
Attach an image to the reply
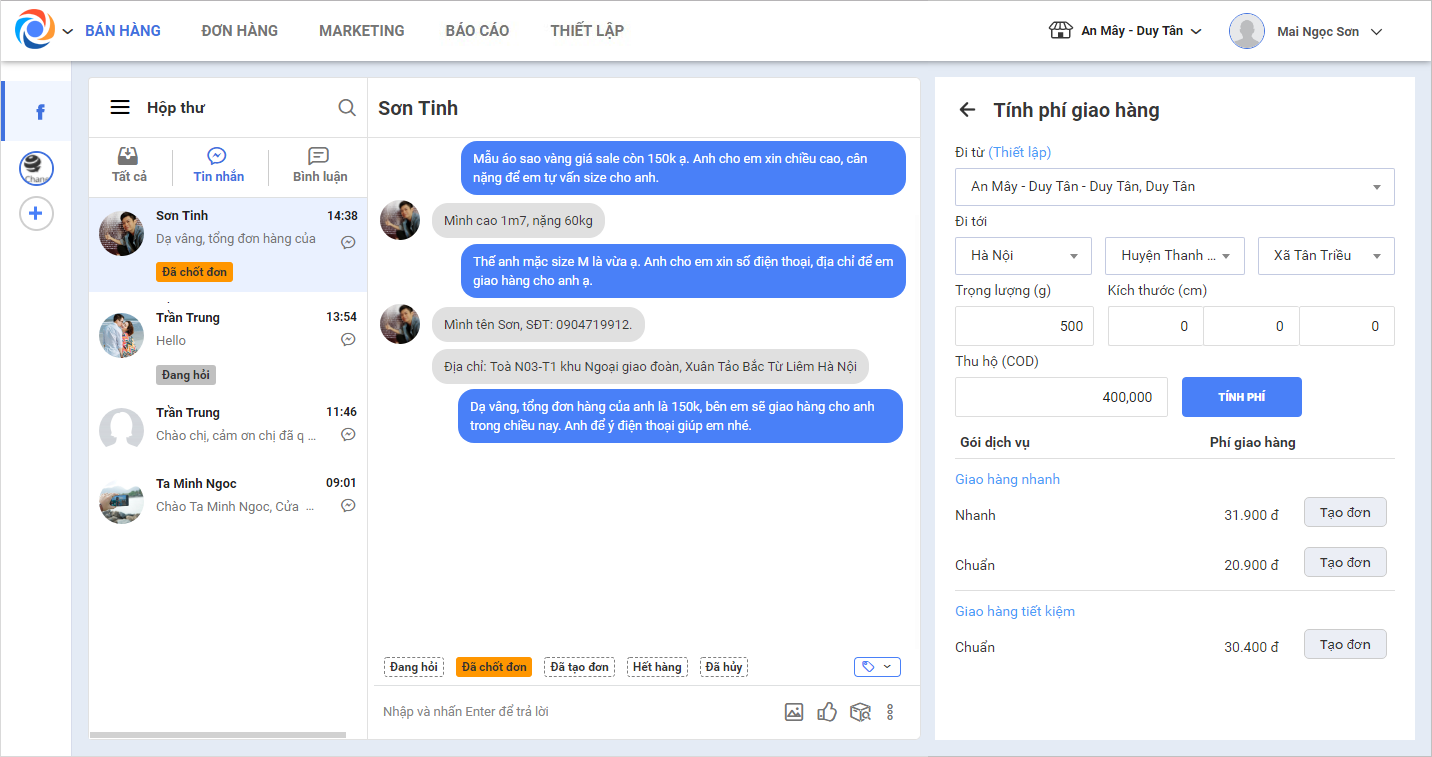coord(794,712)
